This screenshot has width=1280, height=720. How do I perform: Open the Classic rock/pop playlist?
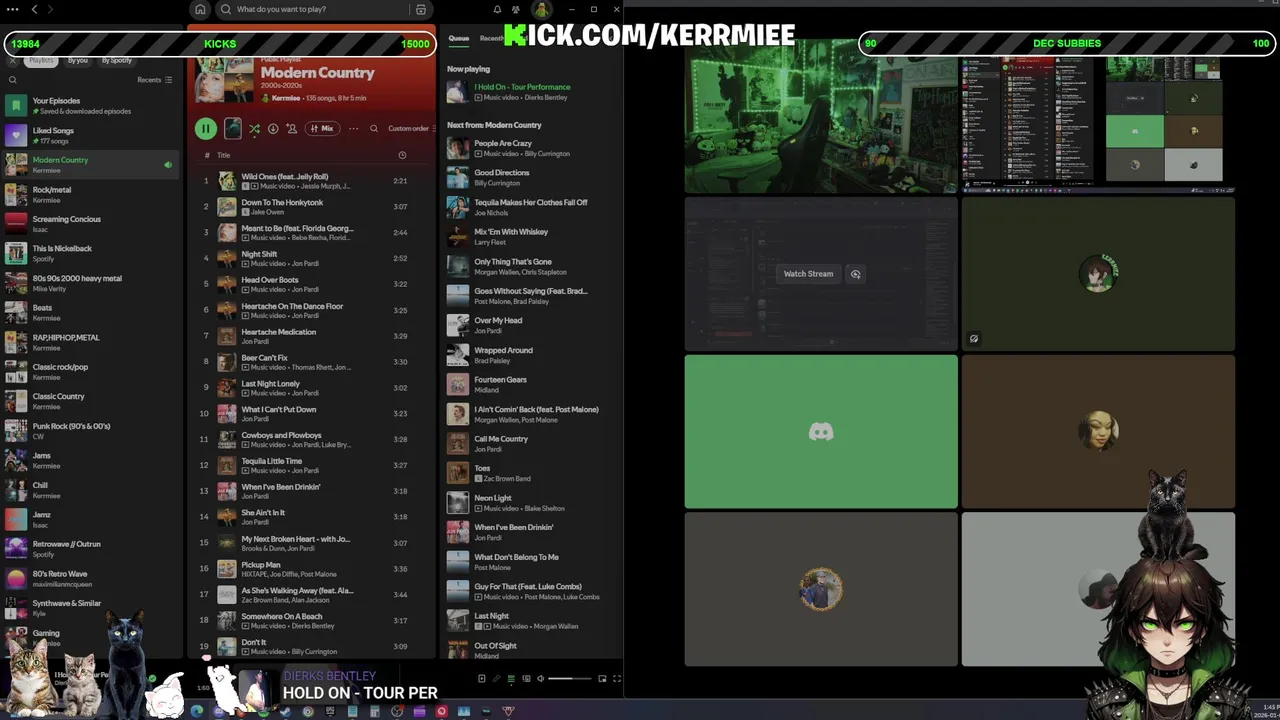[x=91, y=371]
